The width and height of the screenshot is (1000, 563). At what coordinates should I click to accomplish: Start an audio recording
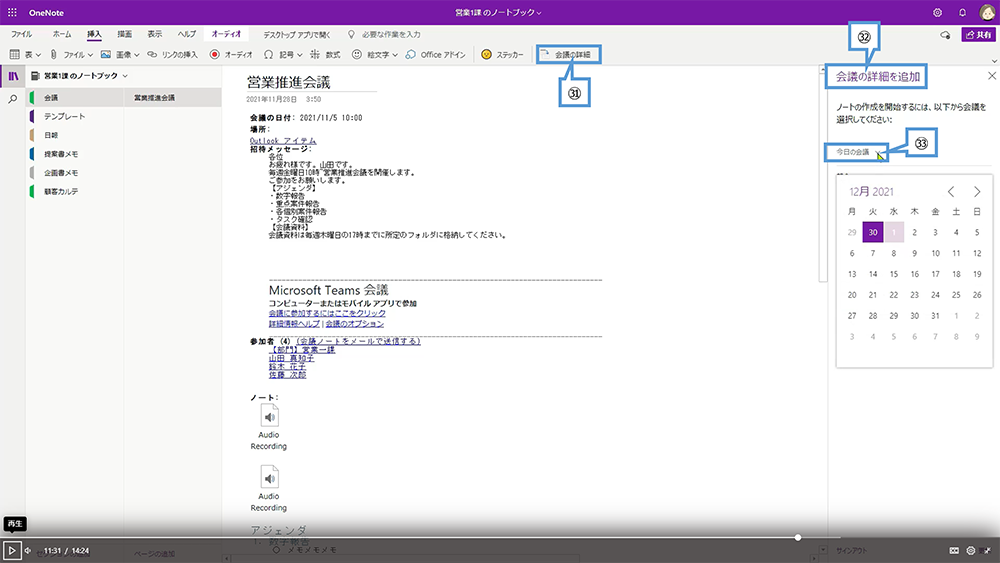(x=232, y=55)
